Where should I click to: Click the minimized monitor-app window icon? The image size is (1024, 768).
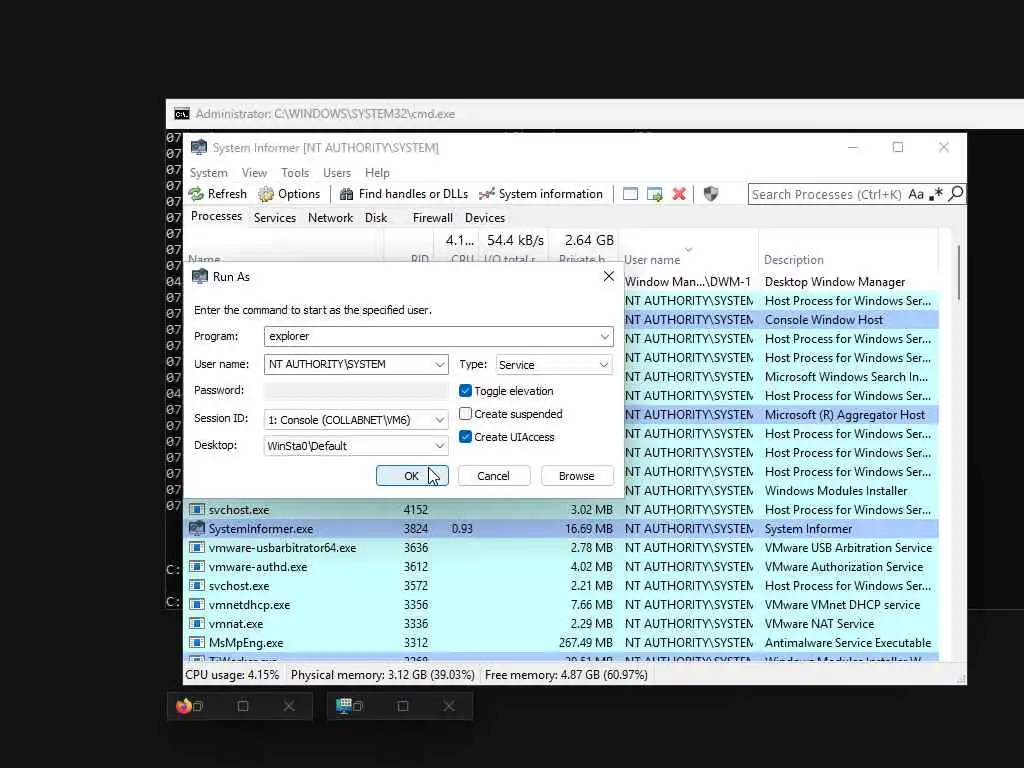pos(344,706)
